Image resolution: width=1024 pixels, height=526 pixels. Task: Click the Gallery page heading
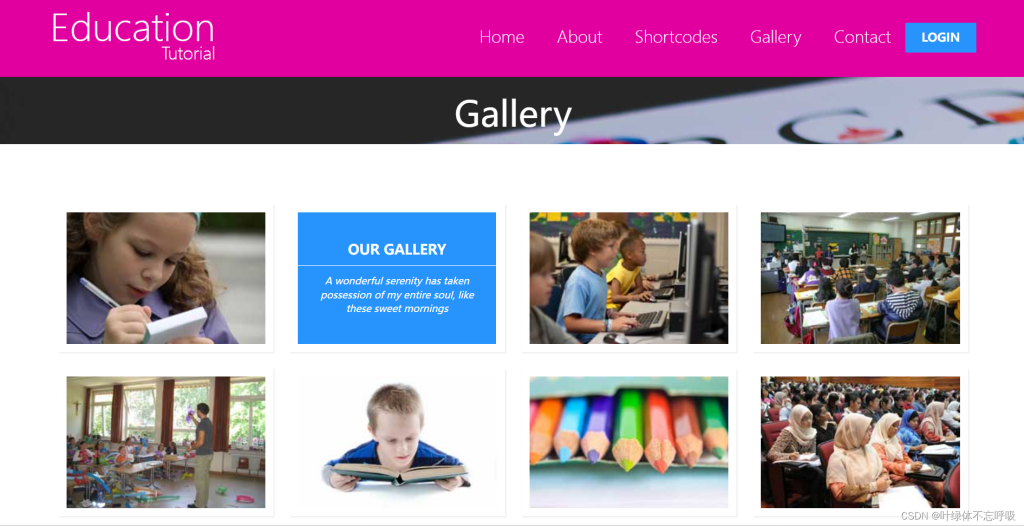[513, 114]
